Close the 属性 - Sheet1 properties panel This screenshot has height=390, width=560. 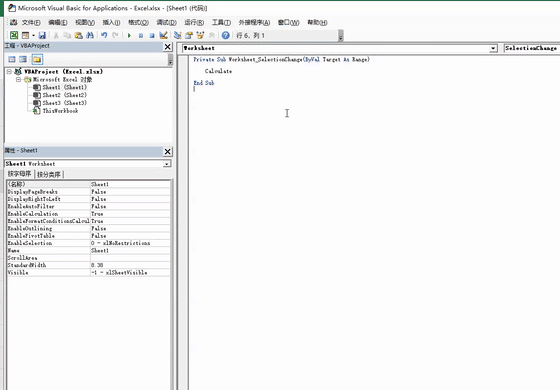(168, 151)
